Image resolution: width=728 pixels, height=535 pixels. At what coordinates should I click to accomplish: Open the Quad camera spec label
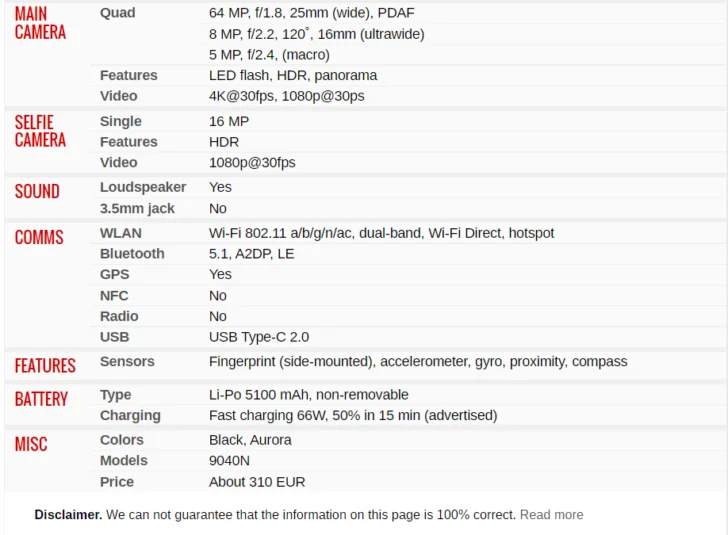pyautogui.click(x=117, y=13)
